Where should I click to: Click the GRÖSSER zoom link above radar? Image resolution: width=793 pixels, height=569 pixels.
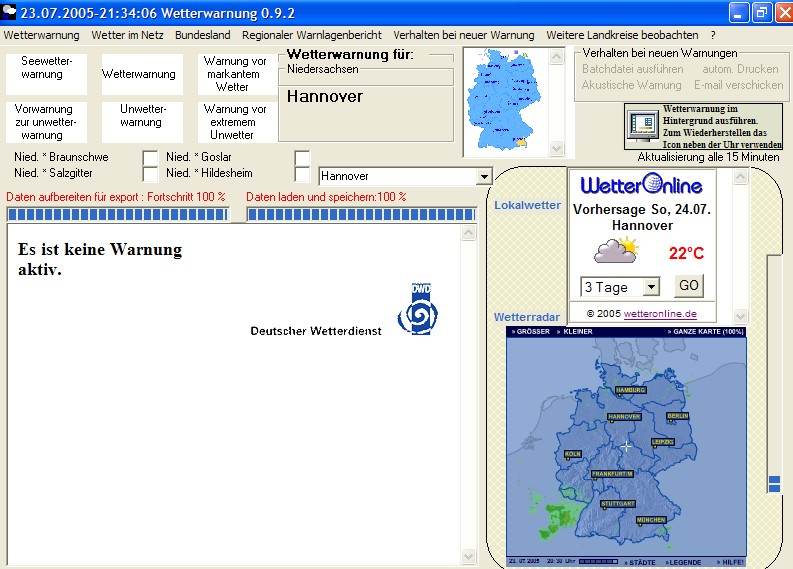coord(531,331)
